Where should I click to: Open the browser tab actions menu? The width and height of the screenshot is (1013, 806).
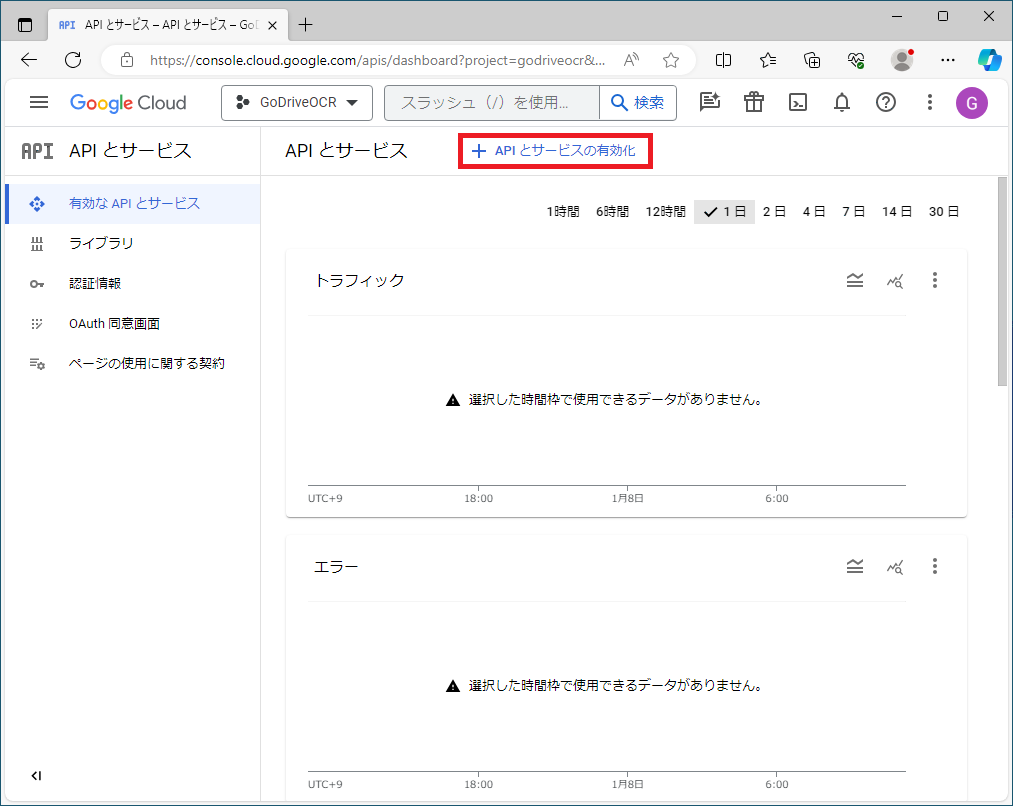(25, 25)
